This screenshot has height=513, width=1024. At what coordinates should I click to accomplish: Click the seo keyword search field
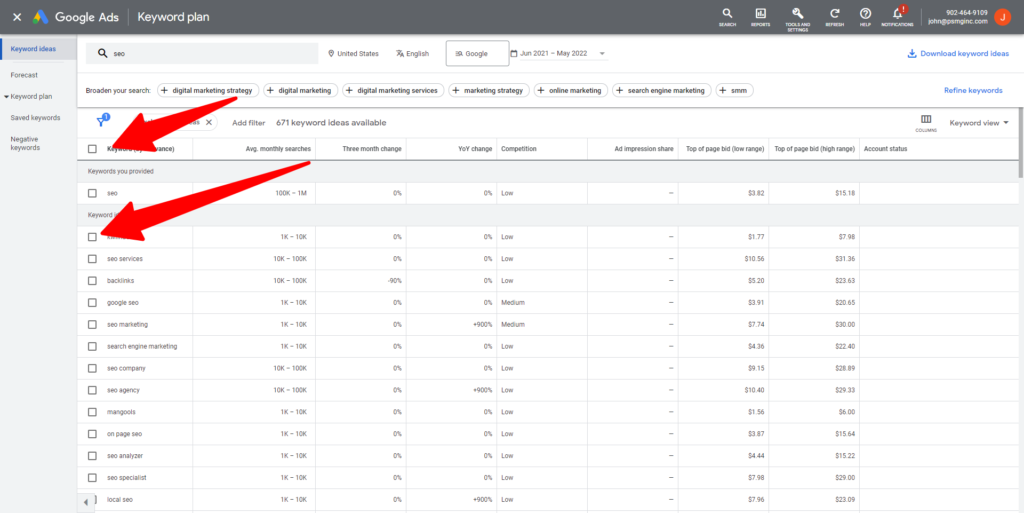pos(202,54)
